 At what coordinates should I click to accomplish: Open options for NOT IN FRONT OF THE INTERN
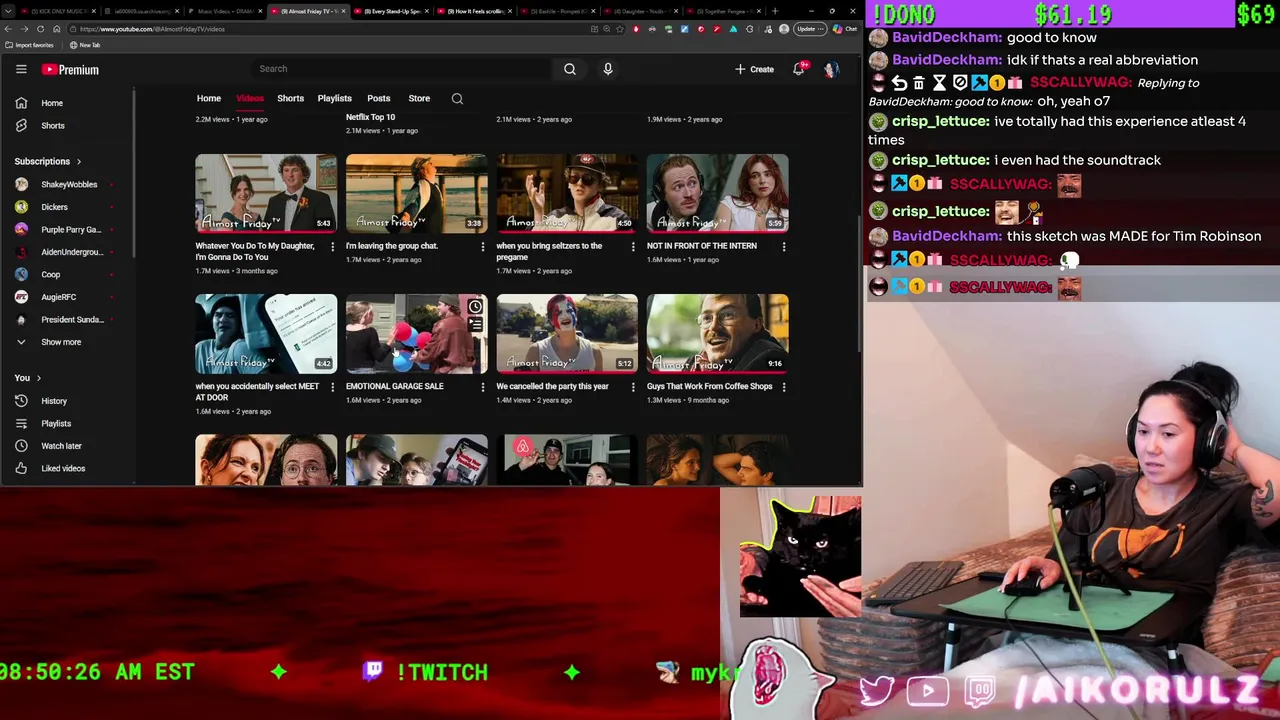click(783, 246)
